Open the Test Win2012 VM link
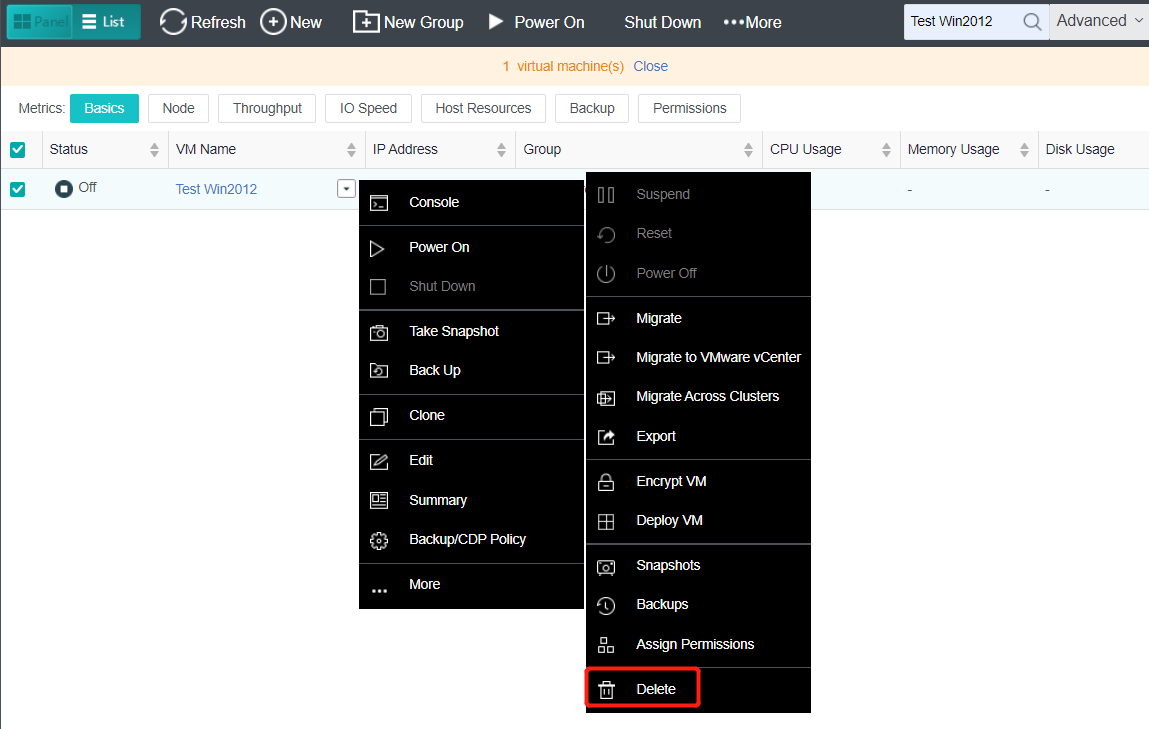This screenshot has width=1149, height=729. click(216, 189)
